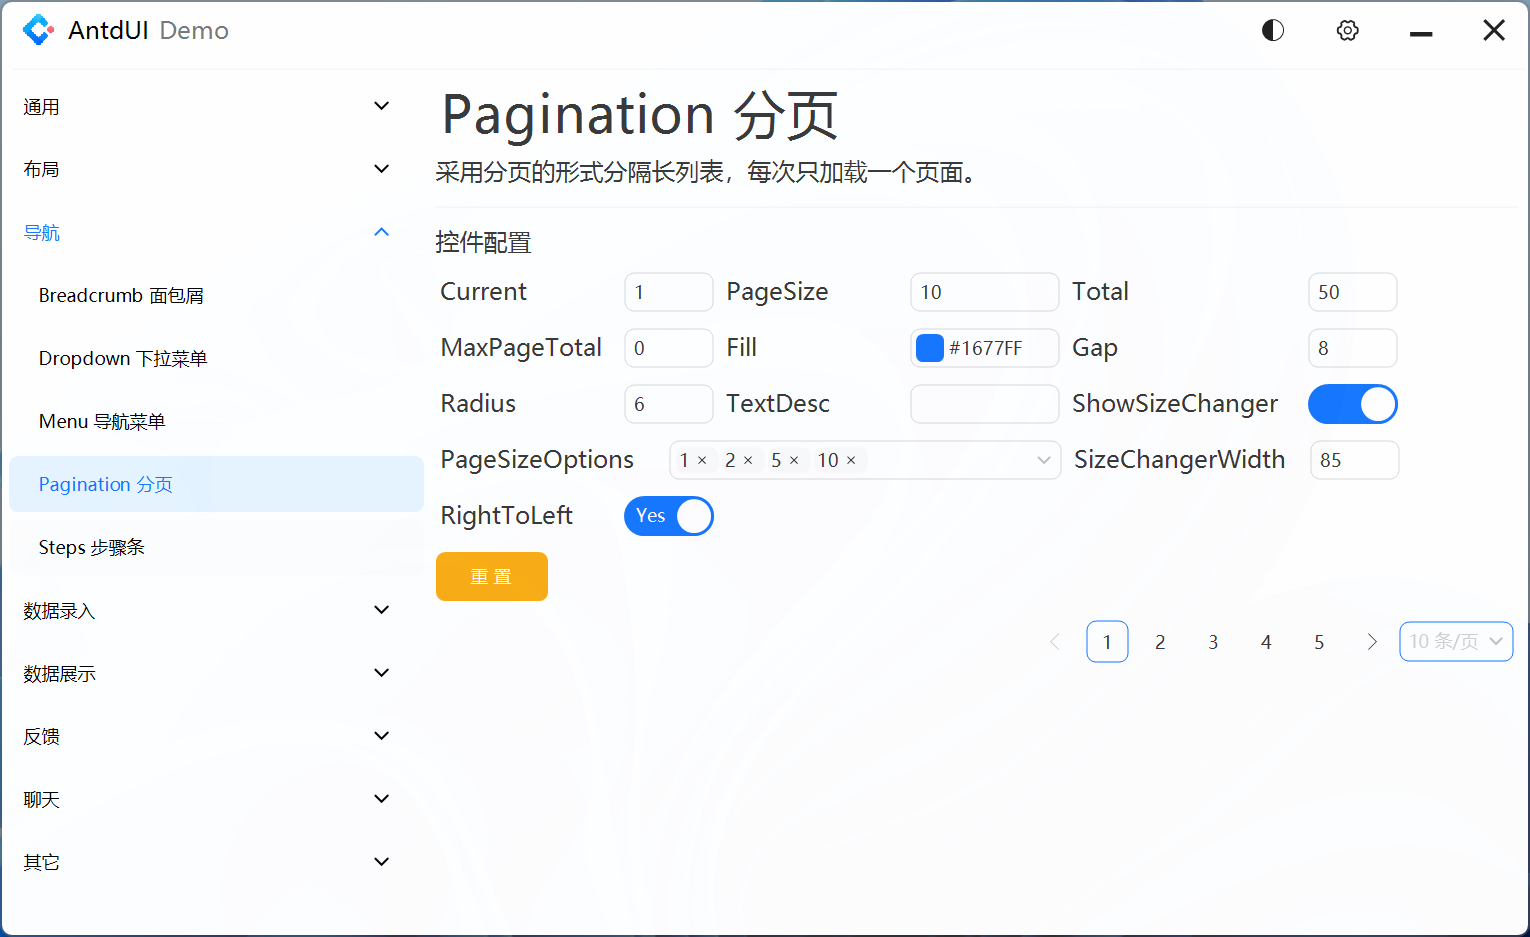The image size is (1530, 937).
Task: Click the previous page arrow in pagination
Action: pos(1055,641)
